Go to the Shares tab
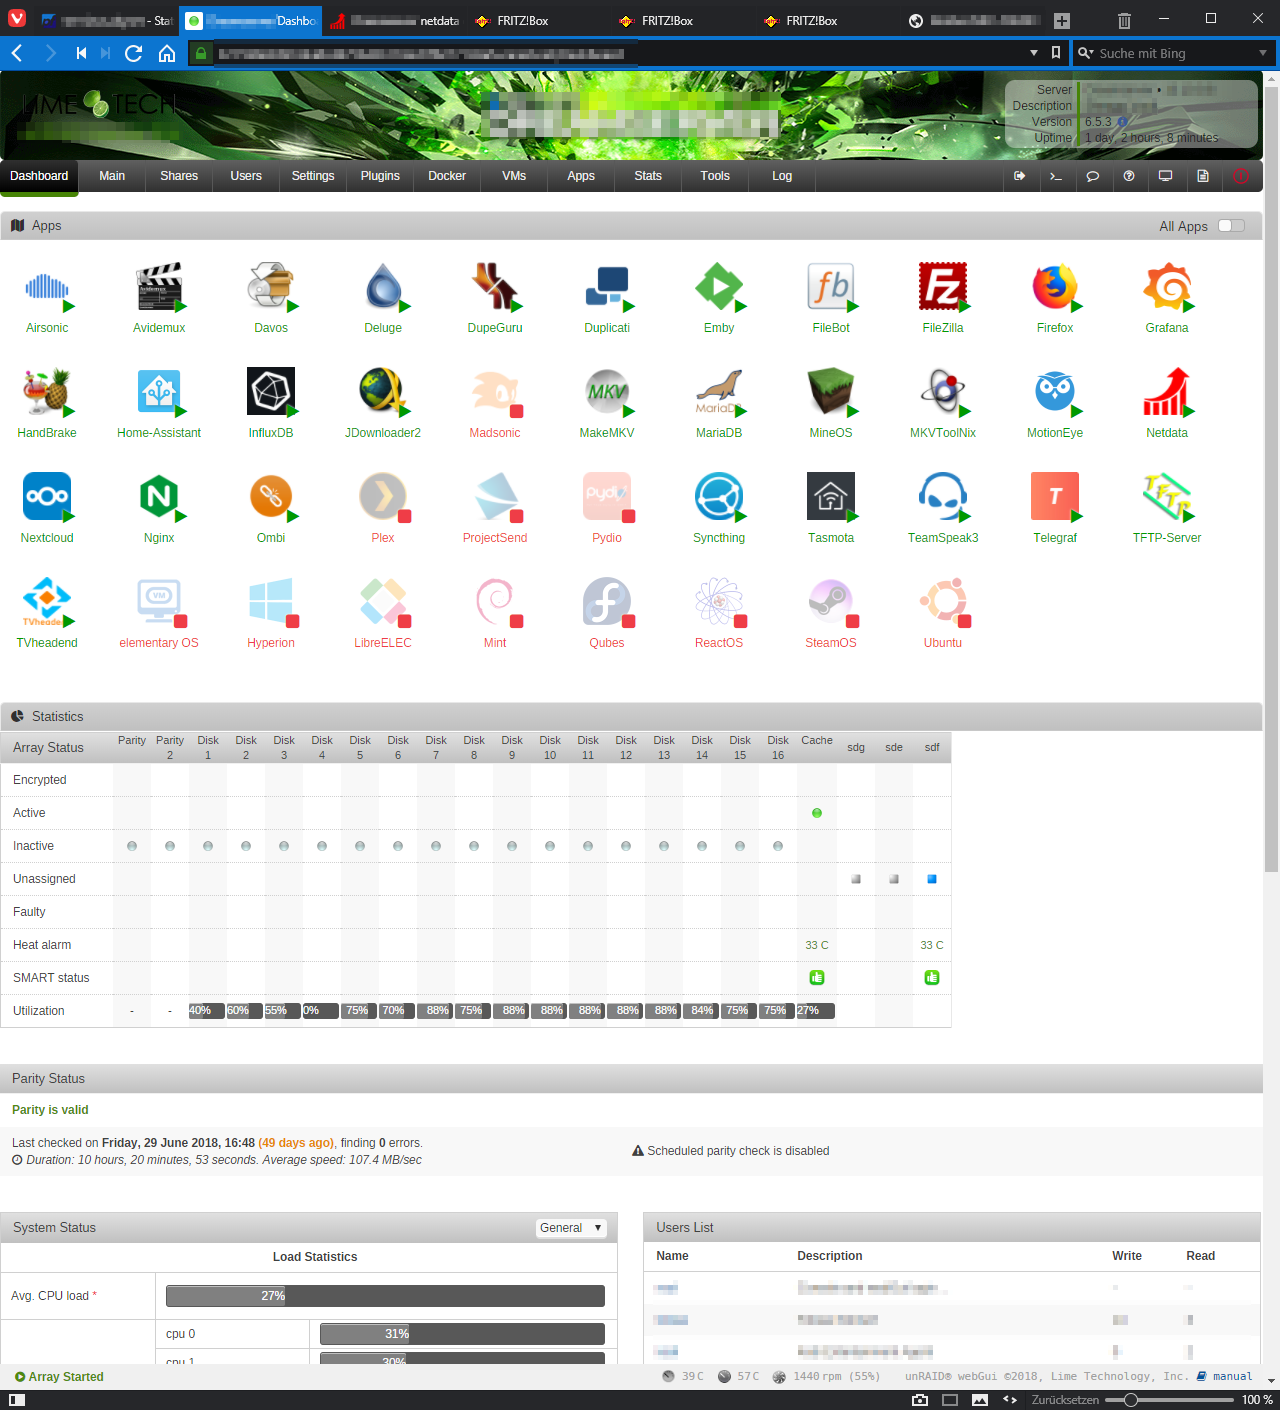Viewport: 1280px width, 1410px height. pos(179,176)
